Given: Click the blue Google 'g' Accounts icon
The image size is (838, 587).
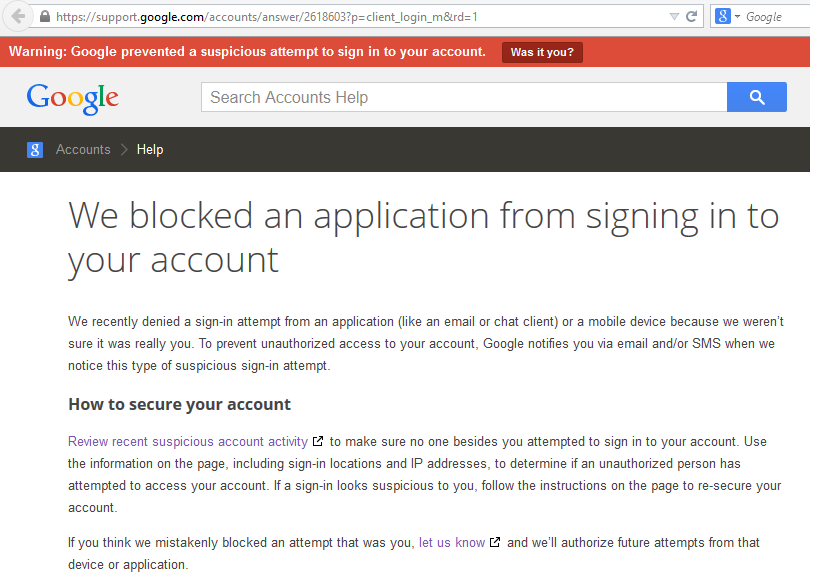Looking at the screenshot, I should [35, 150].
